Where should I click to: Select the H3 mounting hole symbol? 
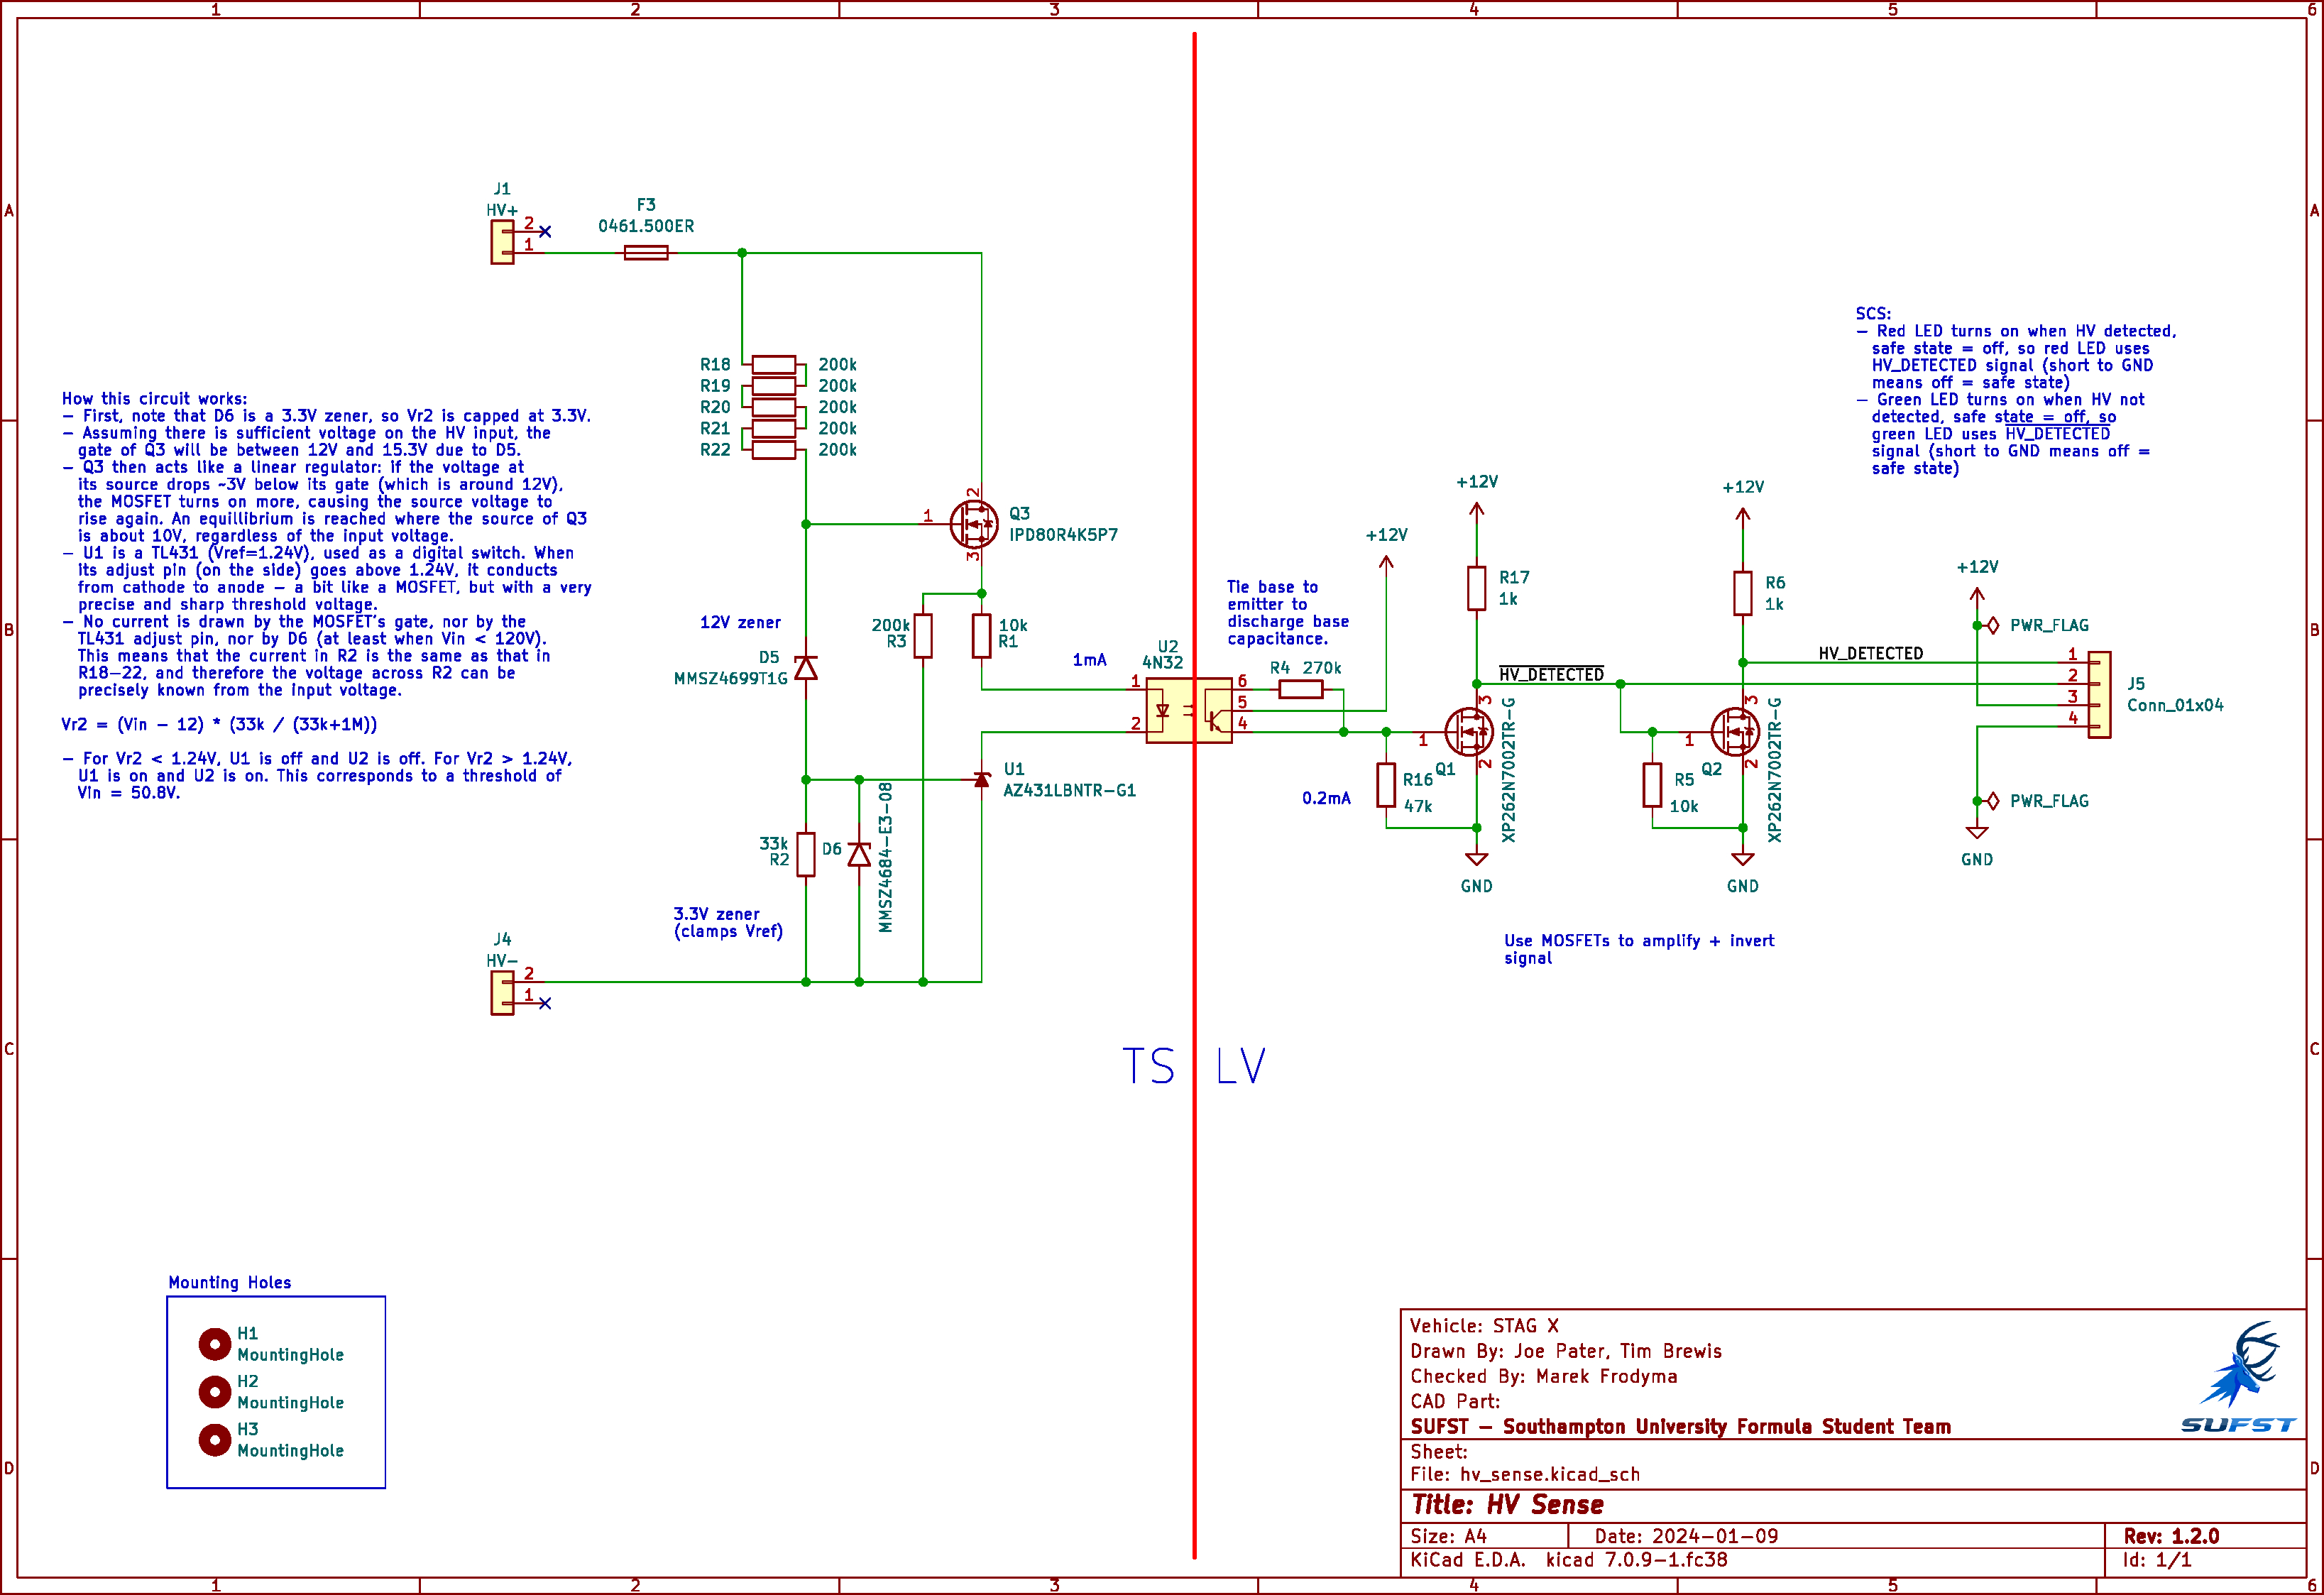click(214, 1440)
